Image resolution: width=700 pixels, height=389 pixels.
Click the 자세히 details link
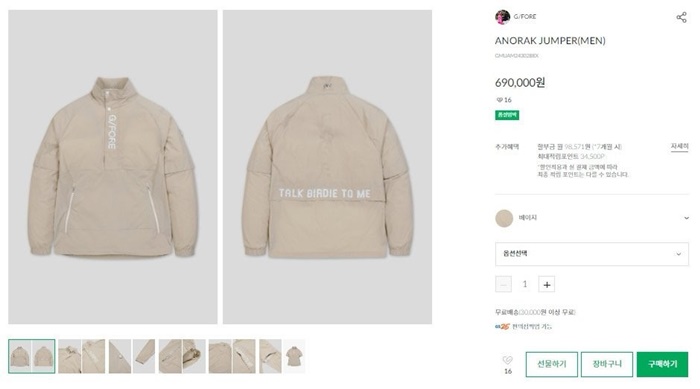click(679, 146)
